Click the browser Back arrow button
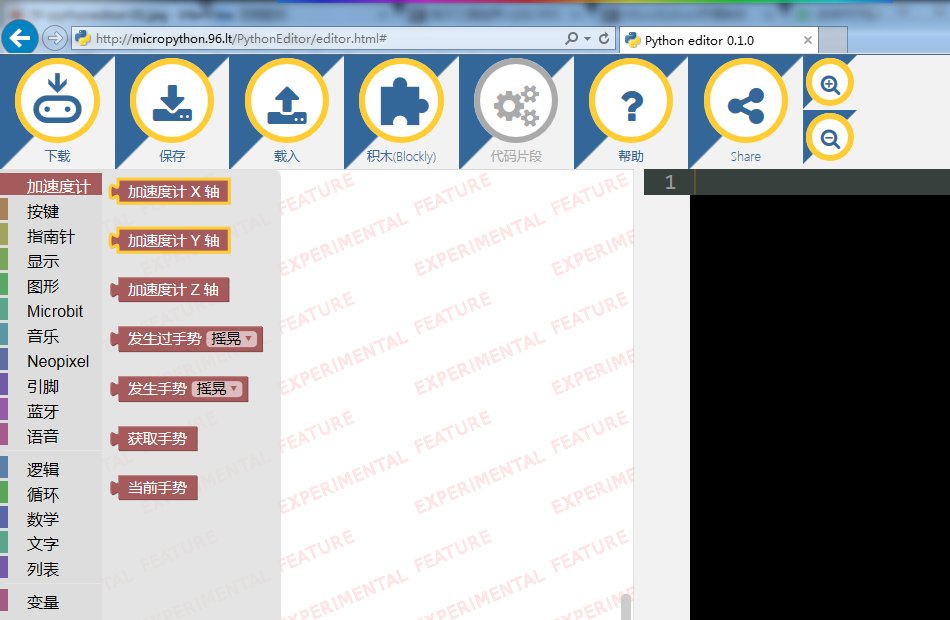This screenshot has width=950, height=620. (19, 38)
